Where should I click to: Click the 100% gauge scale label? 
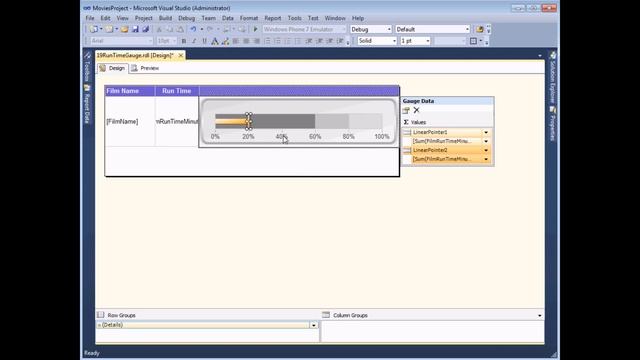pos(382,137)
